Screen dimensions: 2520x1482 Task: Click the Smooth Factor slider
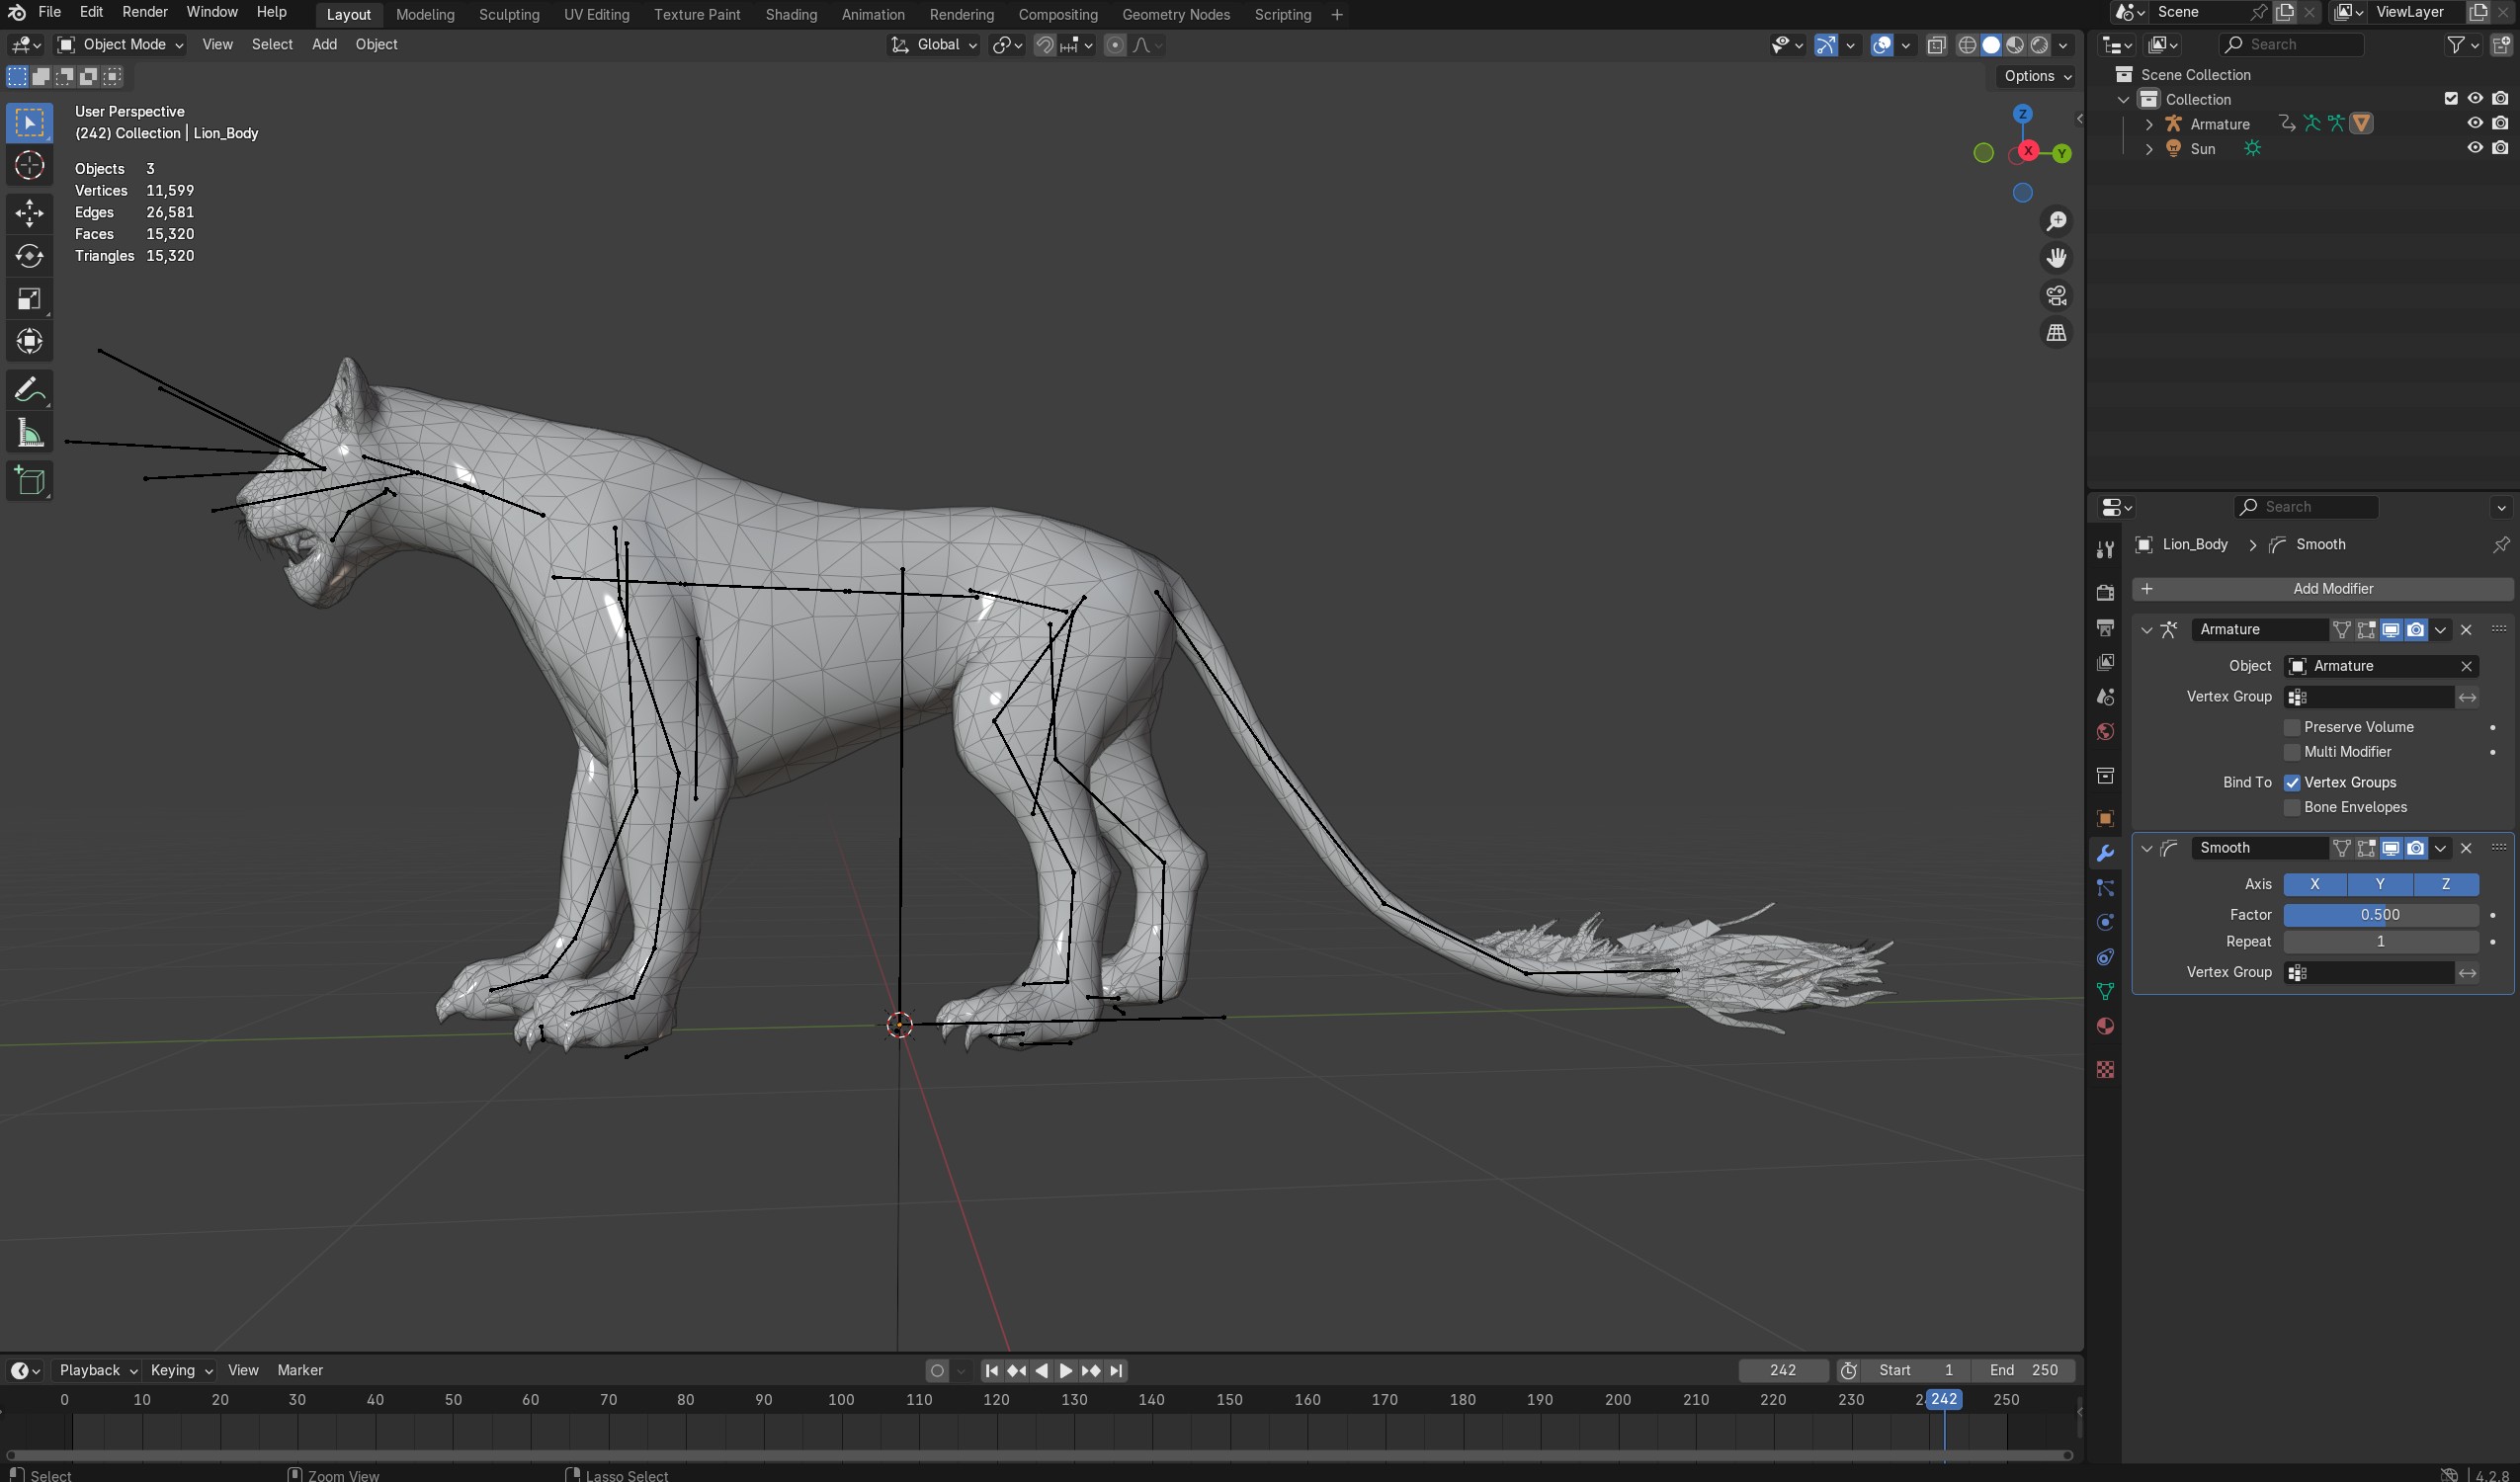click(x=2380, y=914)
